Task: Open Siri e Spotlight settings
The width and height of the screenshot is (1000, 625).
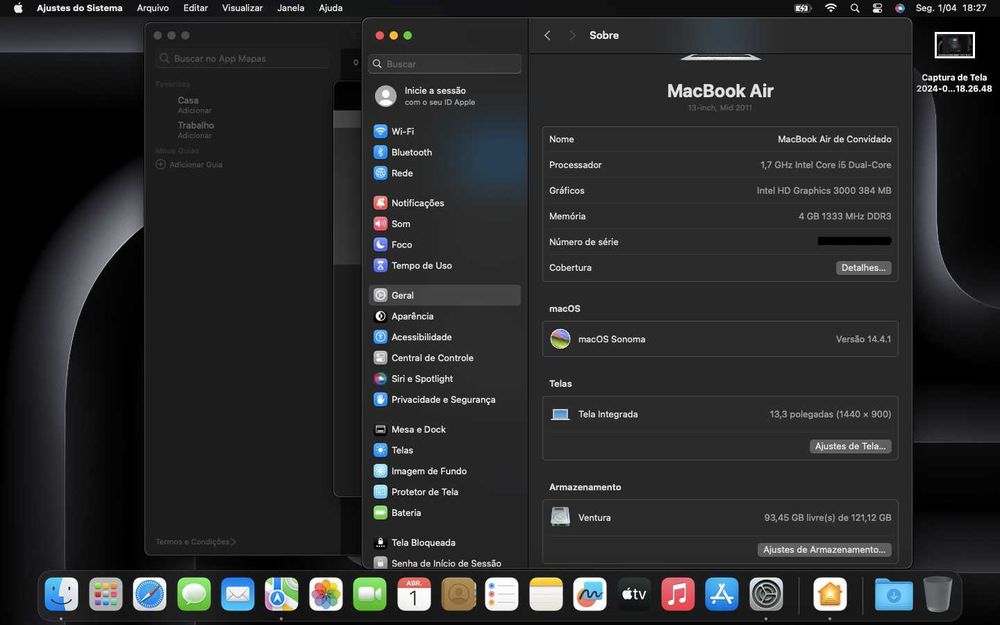Action: click(x=445, y=379)
